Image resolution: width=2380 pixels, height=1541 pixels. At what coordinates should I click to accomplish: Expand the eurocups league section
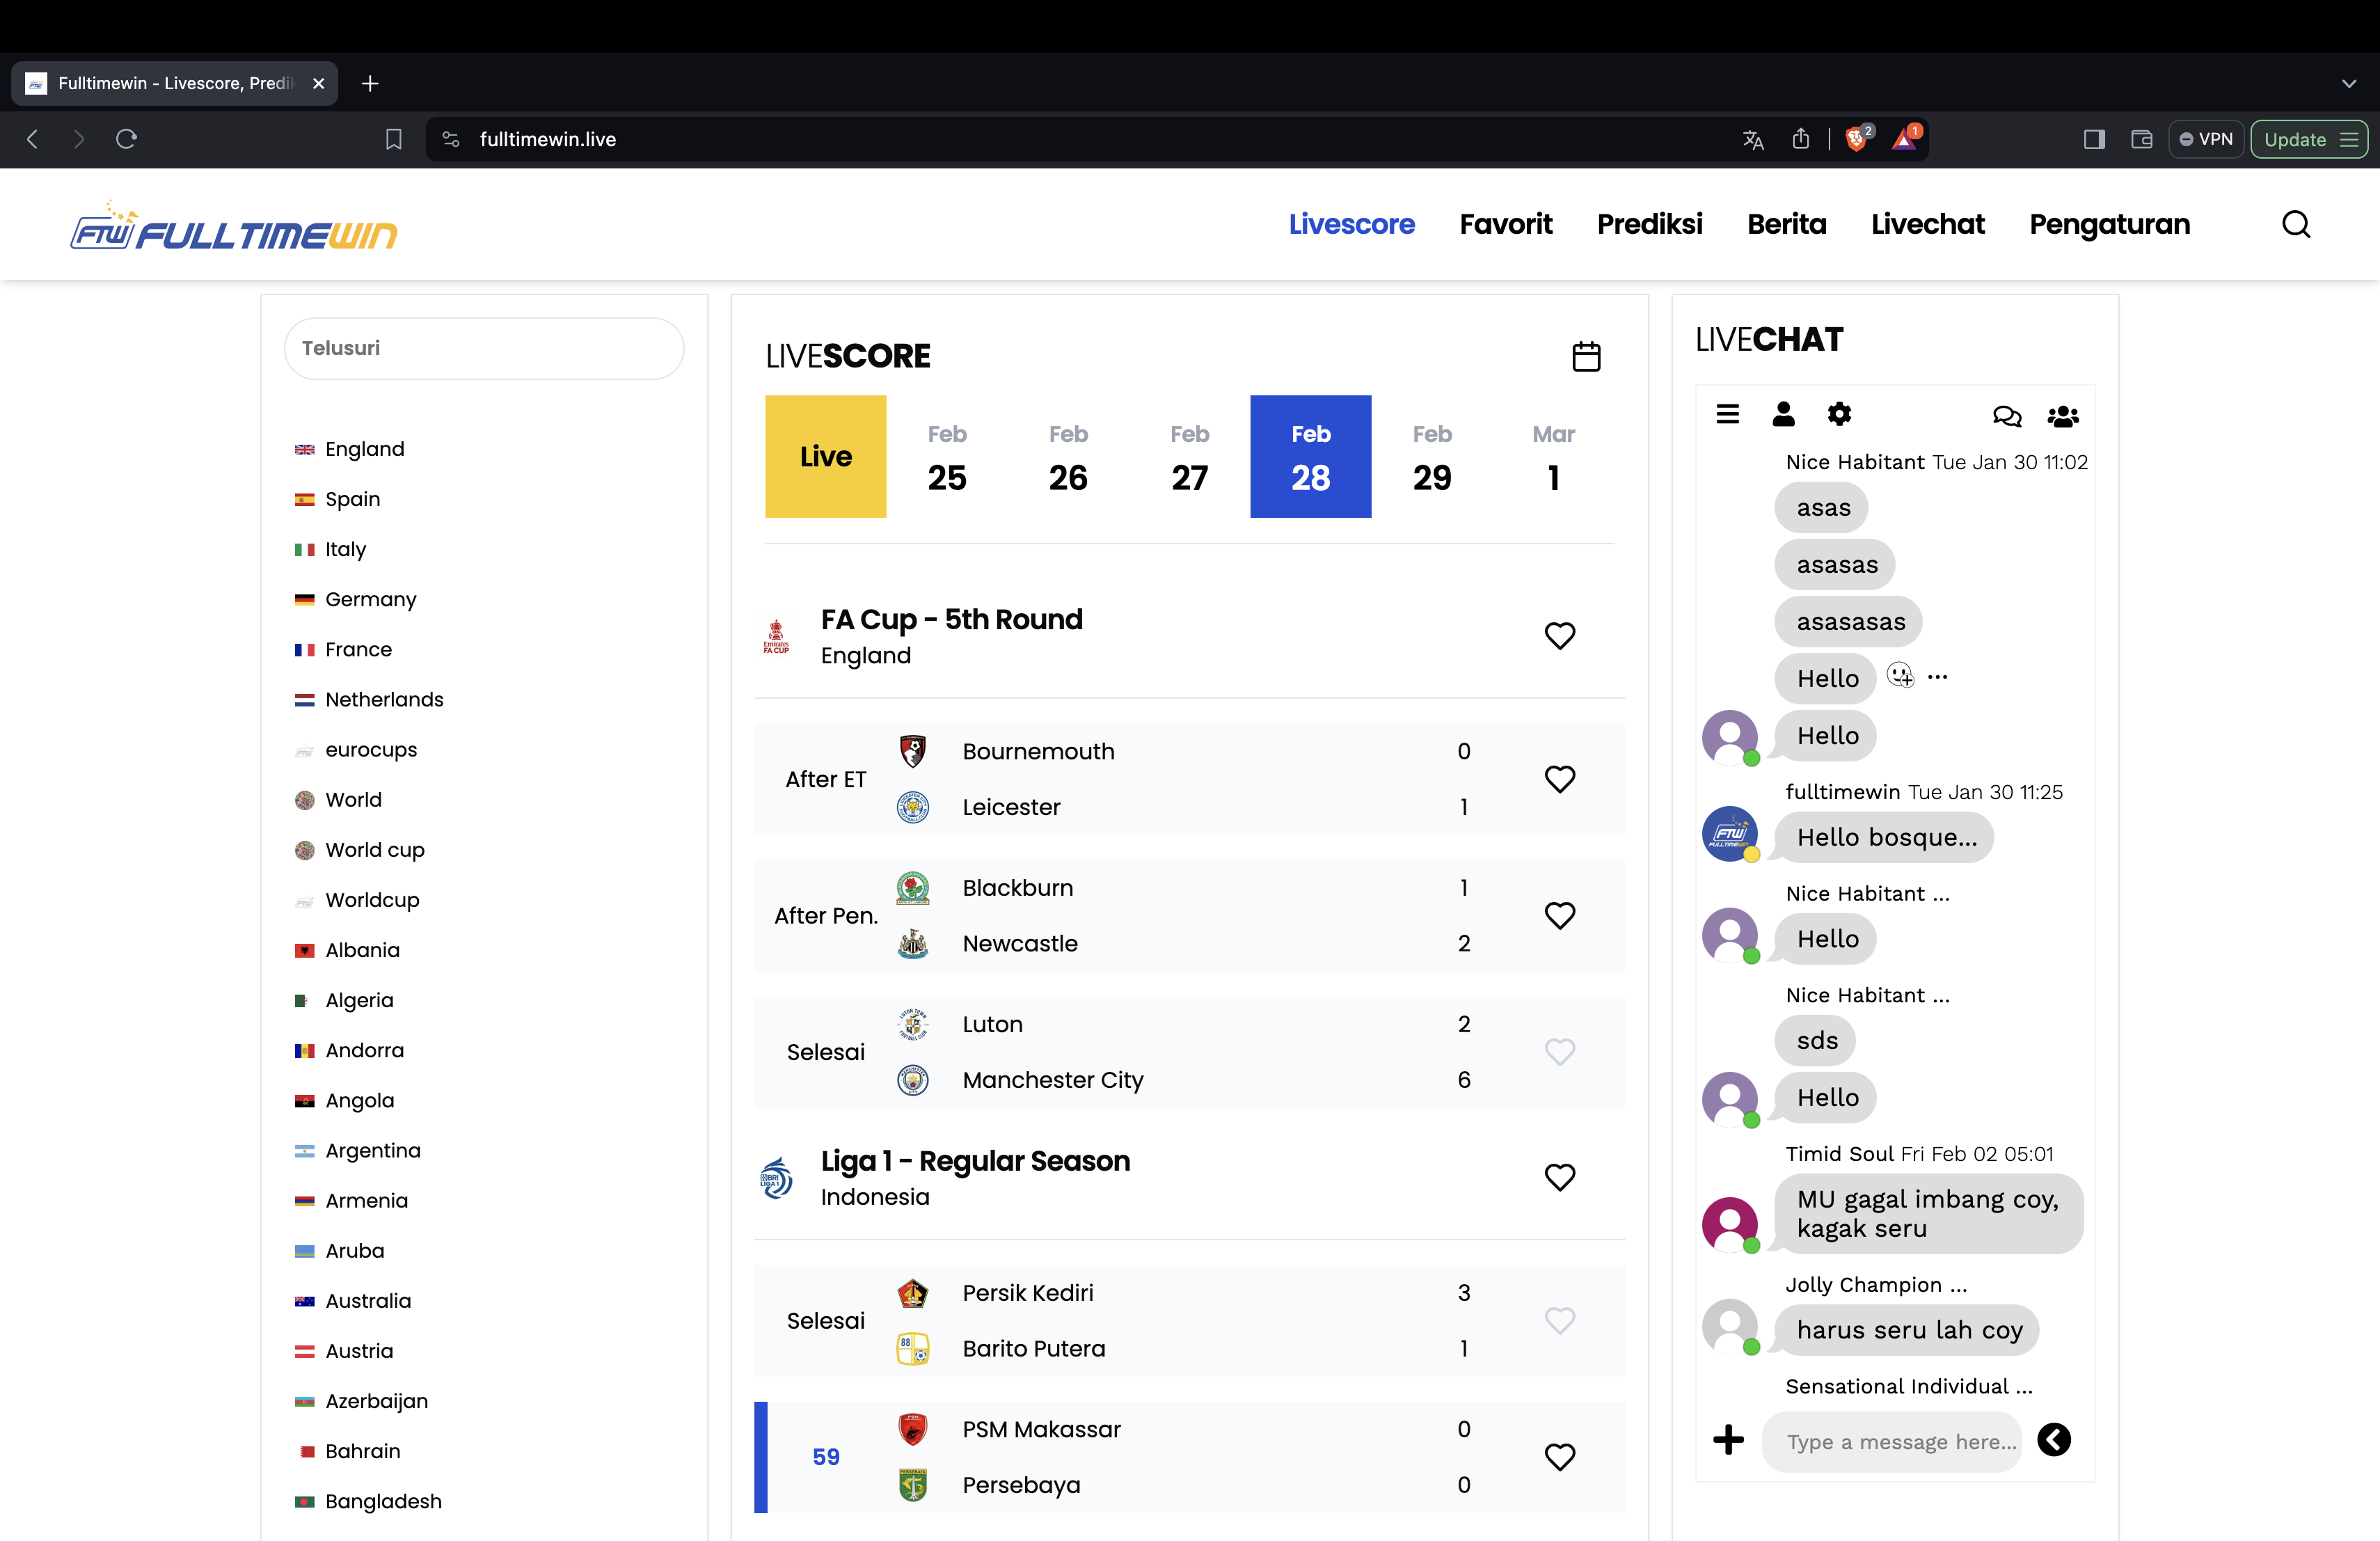click(371, 750)
